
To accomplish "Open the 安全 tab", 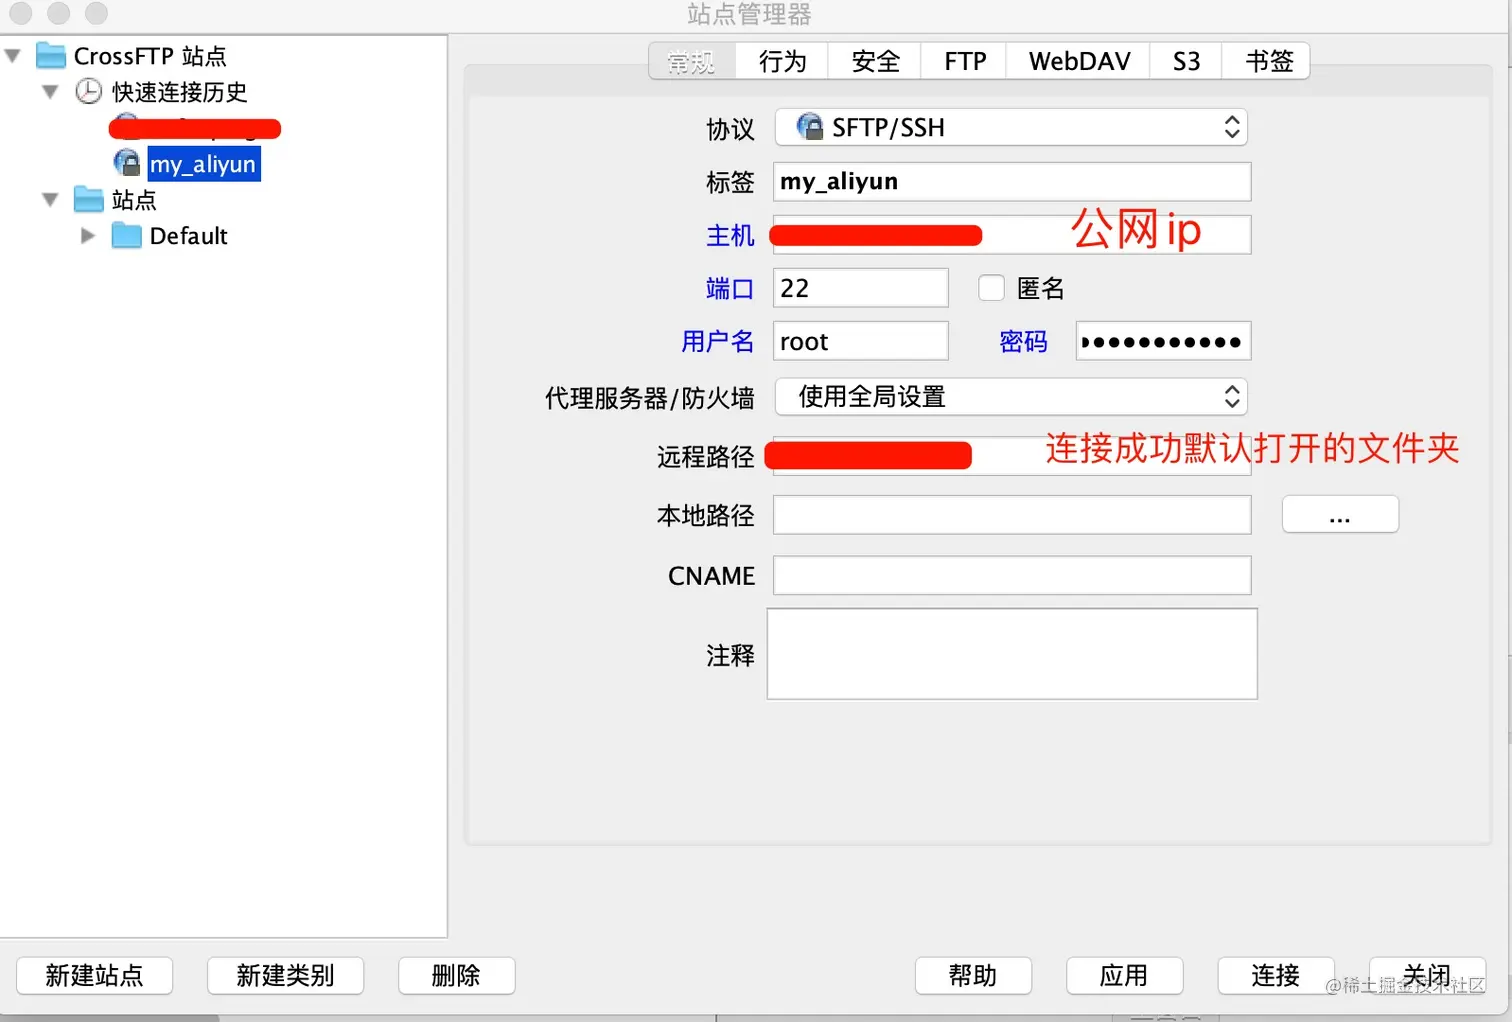I will (x=875, y=61).
